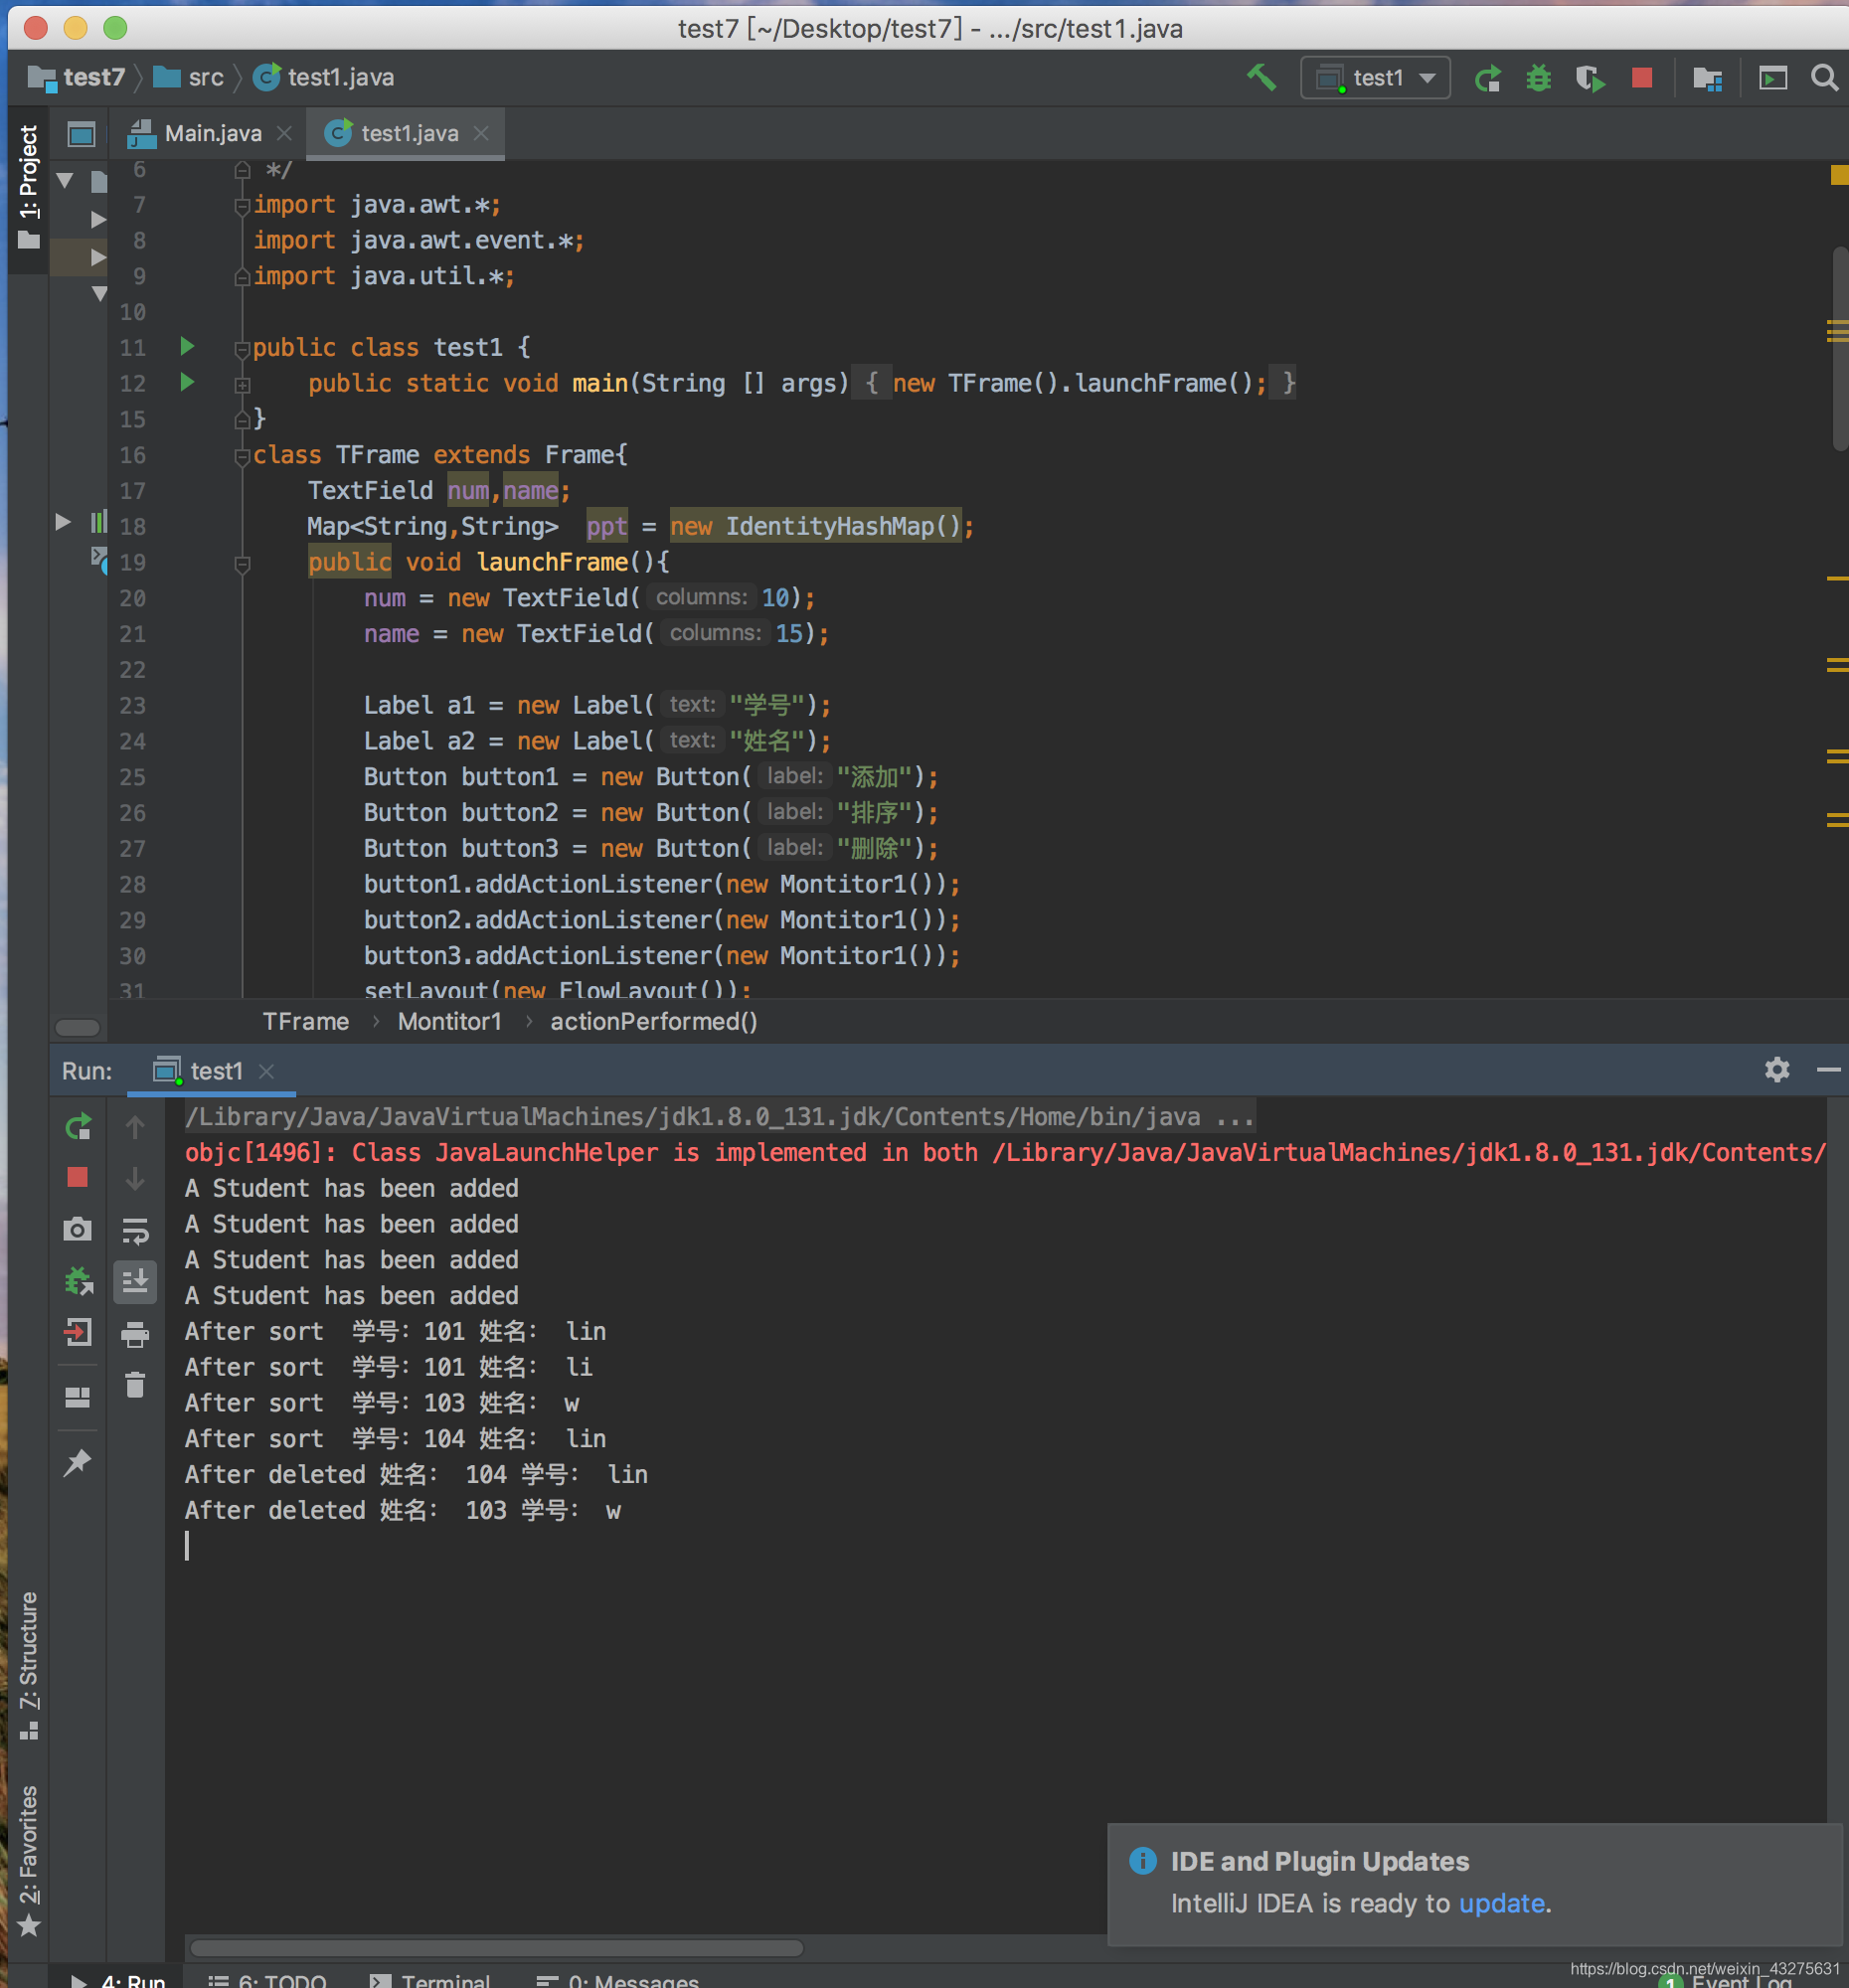Click the console horizontal scrollbar
This screenshot has width=1849, height=1988.
tap(497, 1947)
